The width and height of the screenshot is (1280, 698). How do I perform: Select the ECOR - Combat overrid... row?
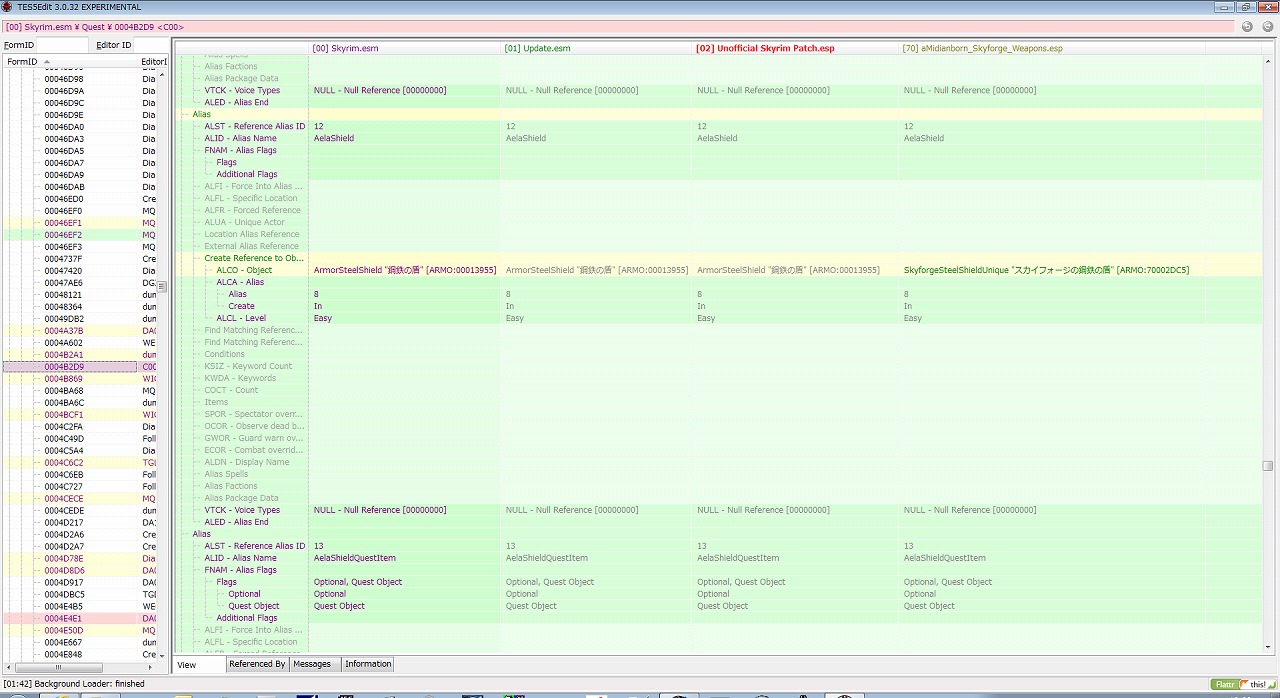click(x=254, y=450)
